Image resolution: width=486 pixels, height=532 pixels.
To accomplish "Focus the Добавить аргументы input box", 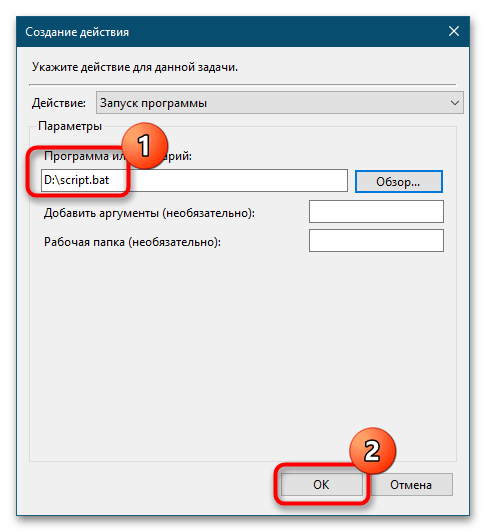I will coord(376,211).
